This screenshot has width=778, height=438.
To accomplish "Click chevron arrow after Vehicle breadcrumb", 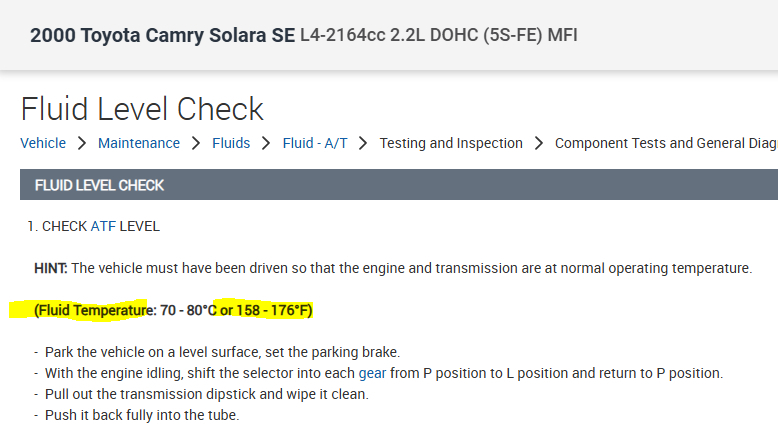I will [82, 143].
